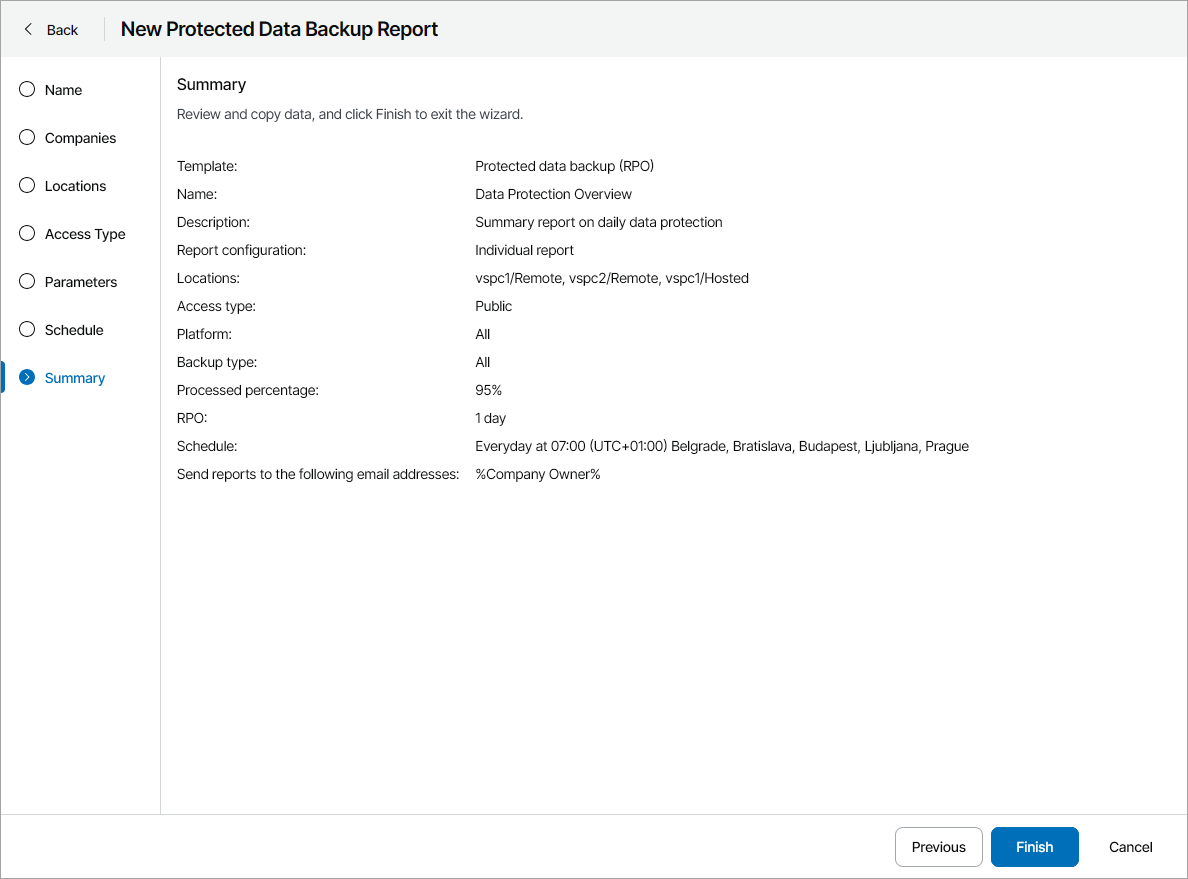Image resolution: width=1188 pixels, height=879 pixels.
Task: Click the Parameters step circle icon
Action: [26, 281]
